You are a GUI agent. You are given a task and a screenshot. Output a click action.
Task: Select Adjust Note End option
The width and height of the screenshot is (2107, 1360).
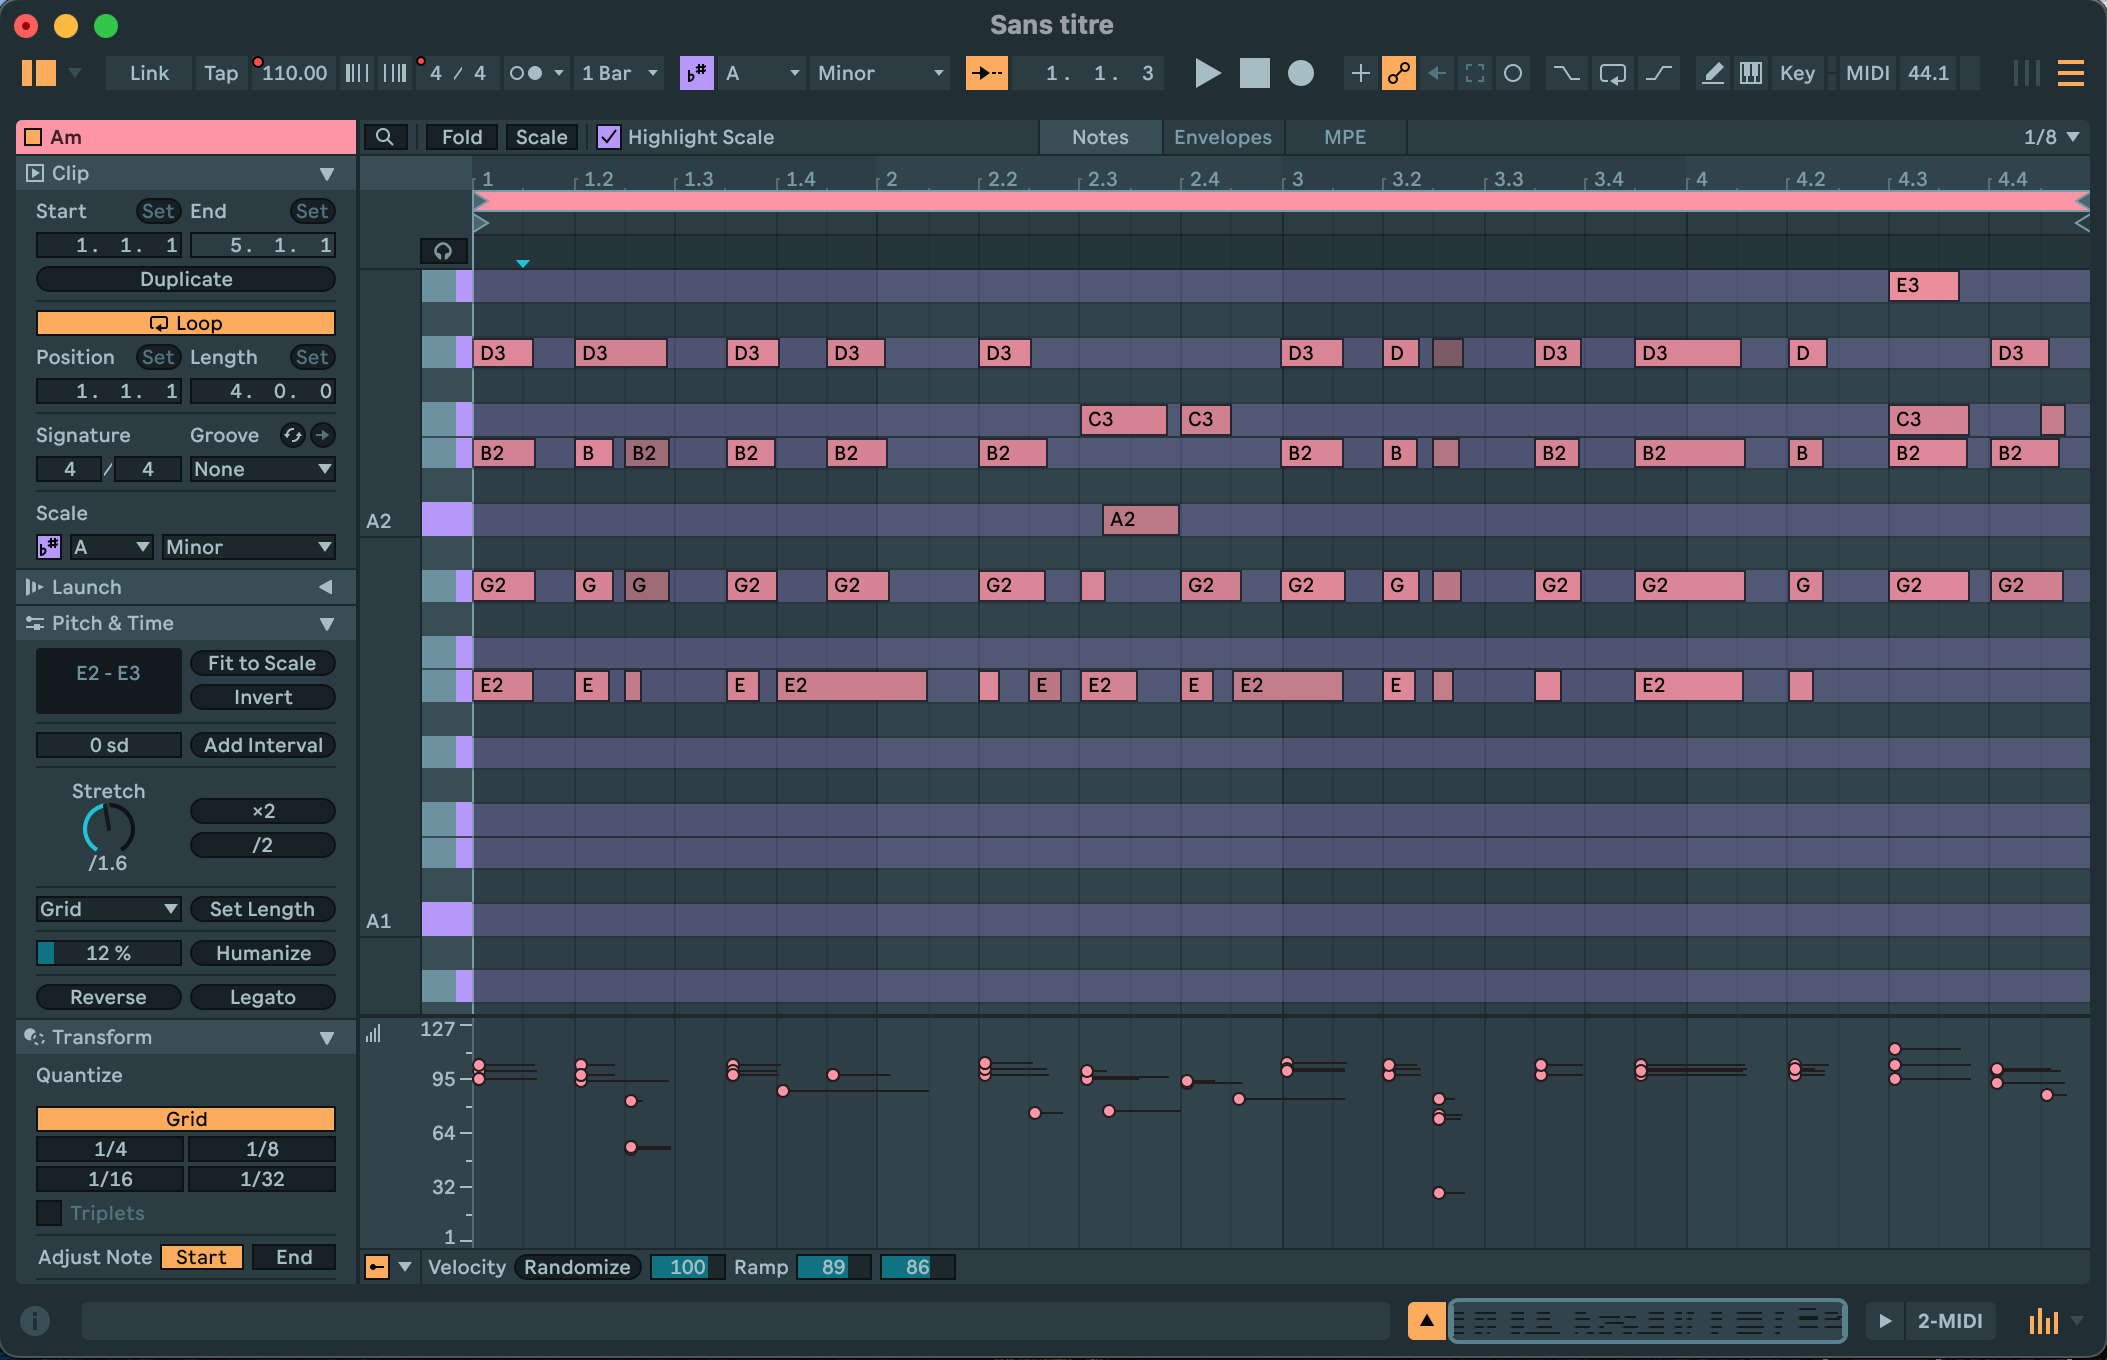(x=294, y=1257)
